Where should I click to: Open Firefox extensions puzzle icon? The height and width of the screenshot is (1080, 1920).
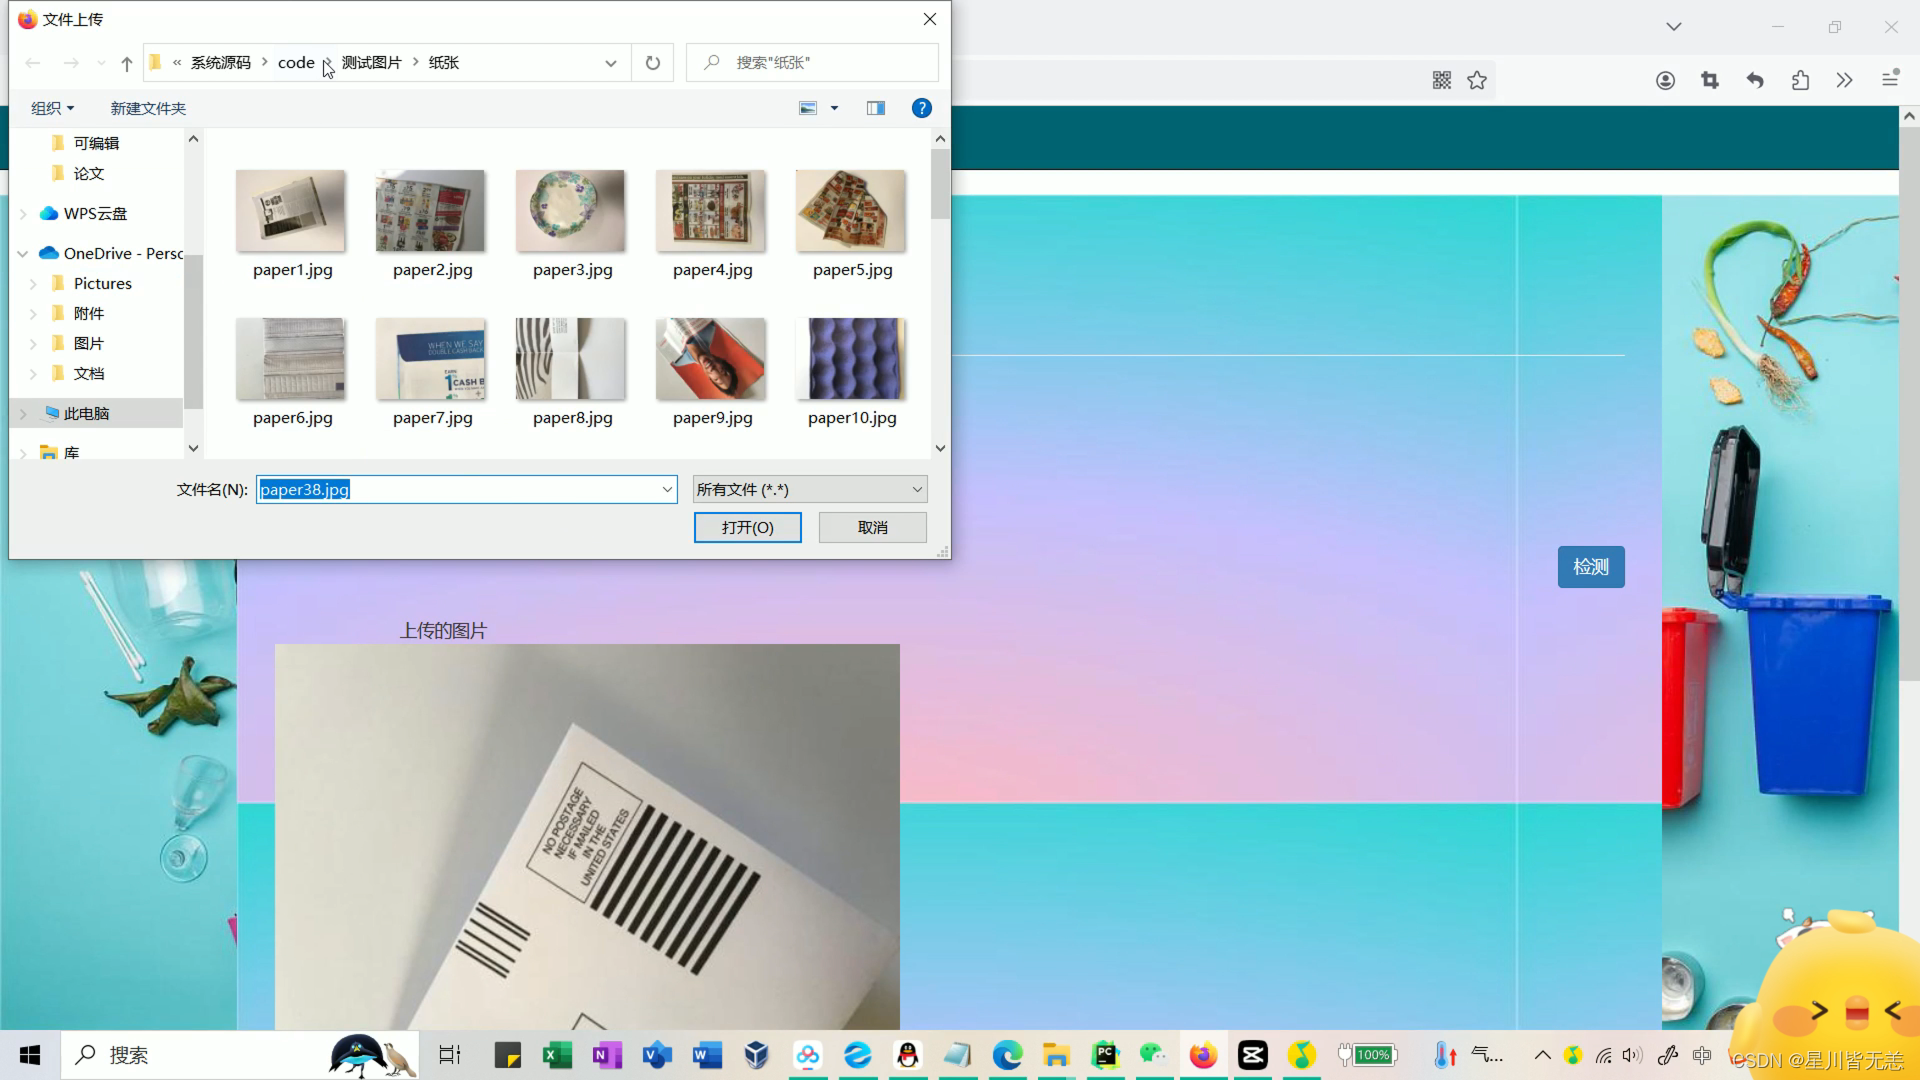[x=1800, y=81]
